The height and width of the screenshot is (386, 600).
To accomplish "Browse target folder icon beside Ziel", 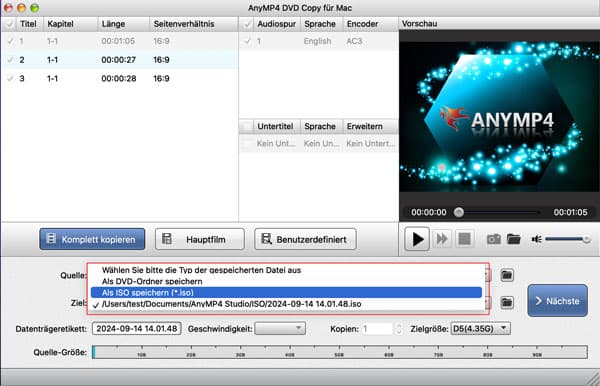I will pos(507,303).
